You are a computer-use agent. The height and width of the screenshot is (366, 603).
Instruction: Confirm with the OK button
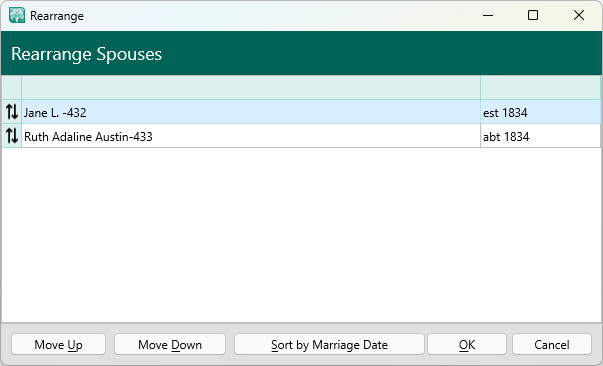467,344
